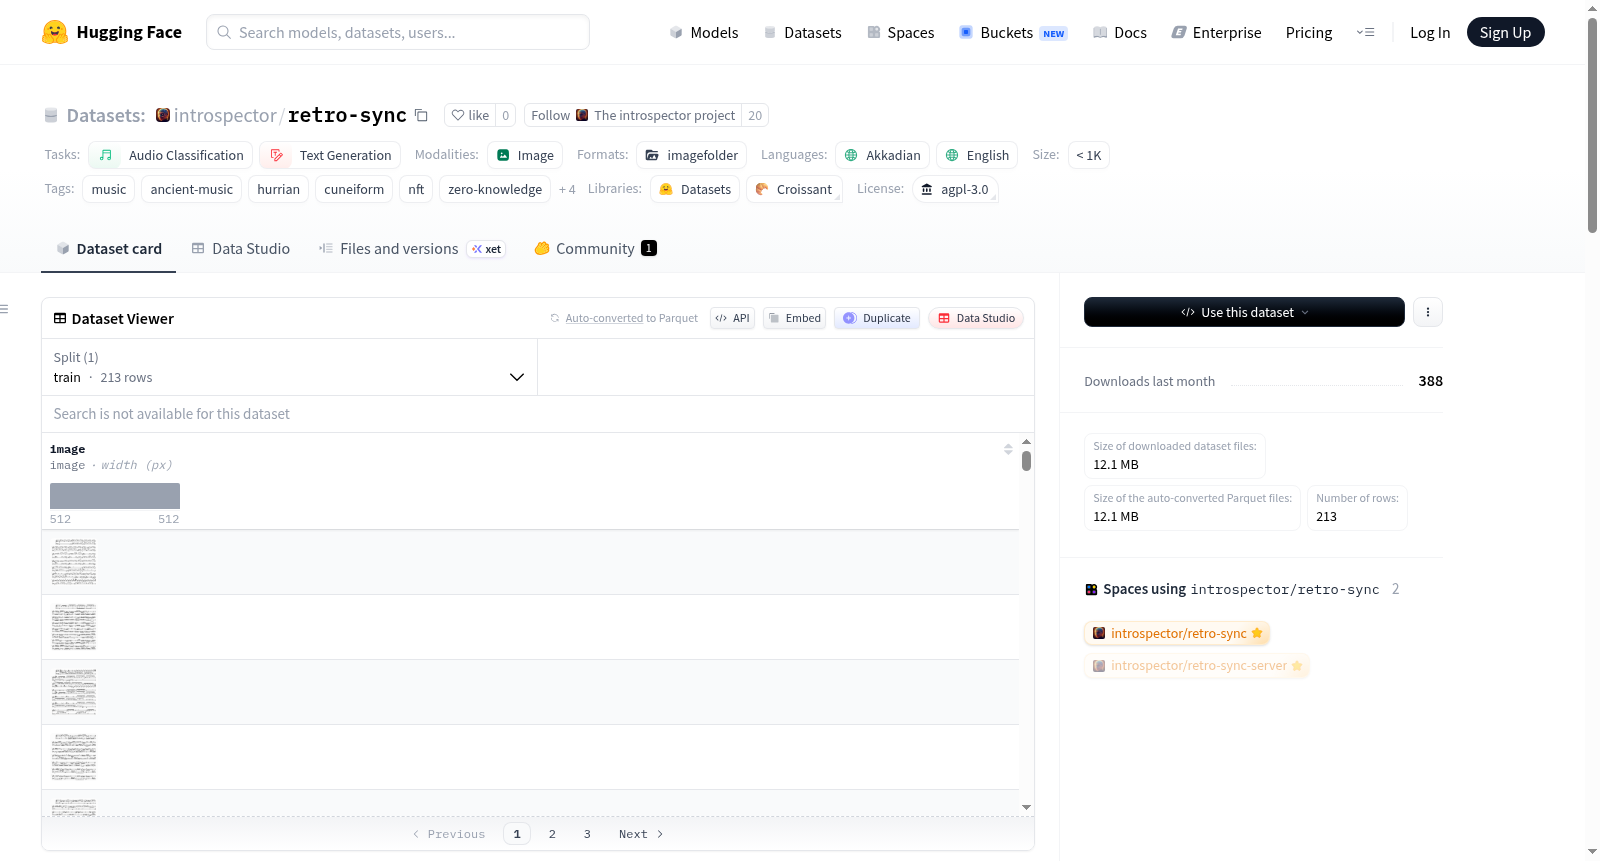Click the nft tag
The width and height of the screenshot is (1600, 861).
[416, 189]
